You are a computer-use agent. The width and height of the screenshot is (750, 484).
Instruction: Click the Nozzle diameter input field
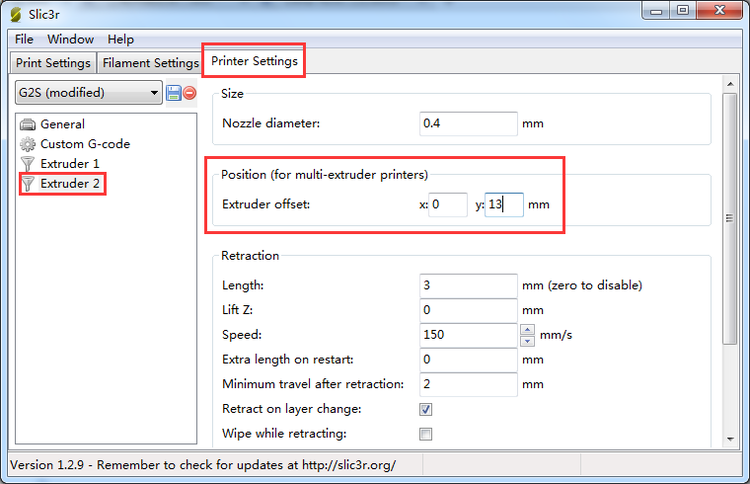tap(468, 124)
